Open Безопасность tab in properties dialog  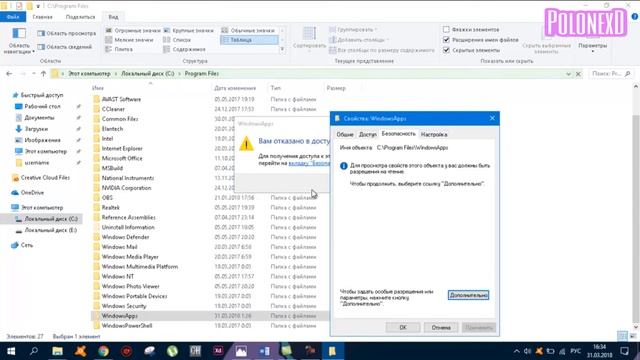tap(398, 134)
